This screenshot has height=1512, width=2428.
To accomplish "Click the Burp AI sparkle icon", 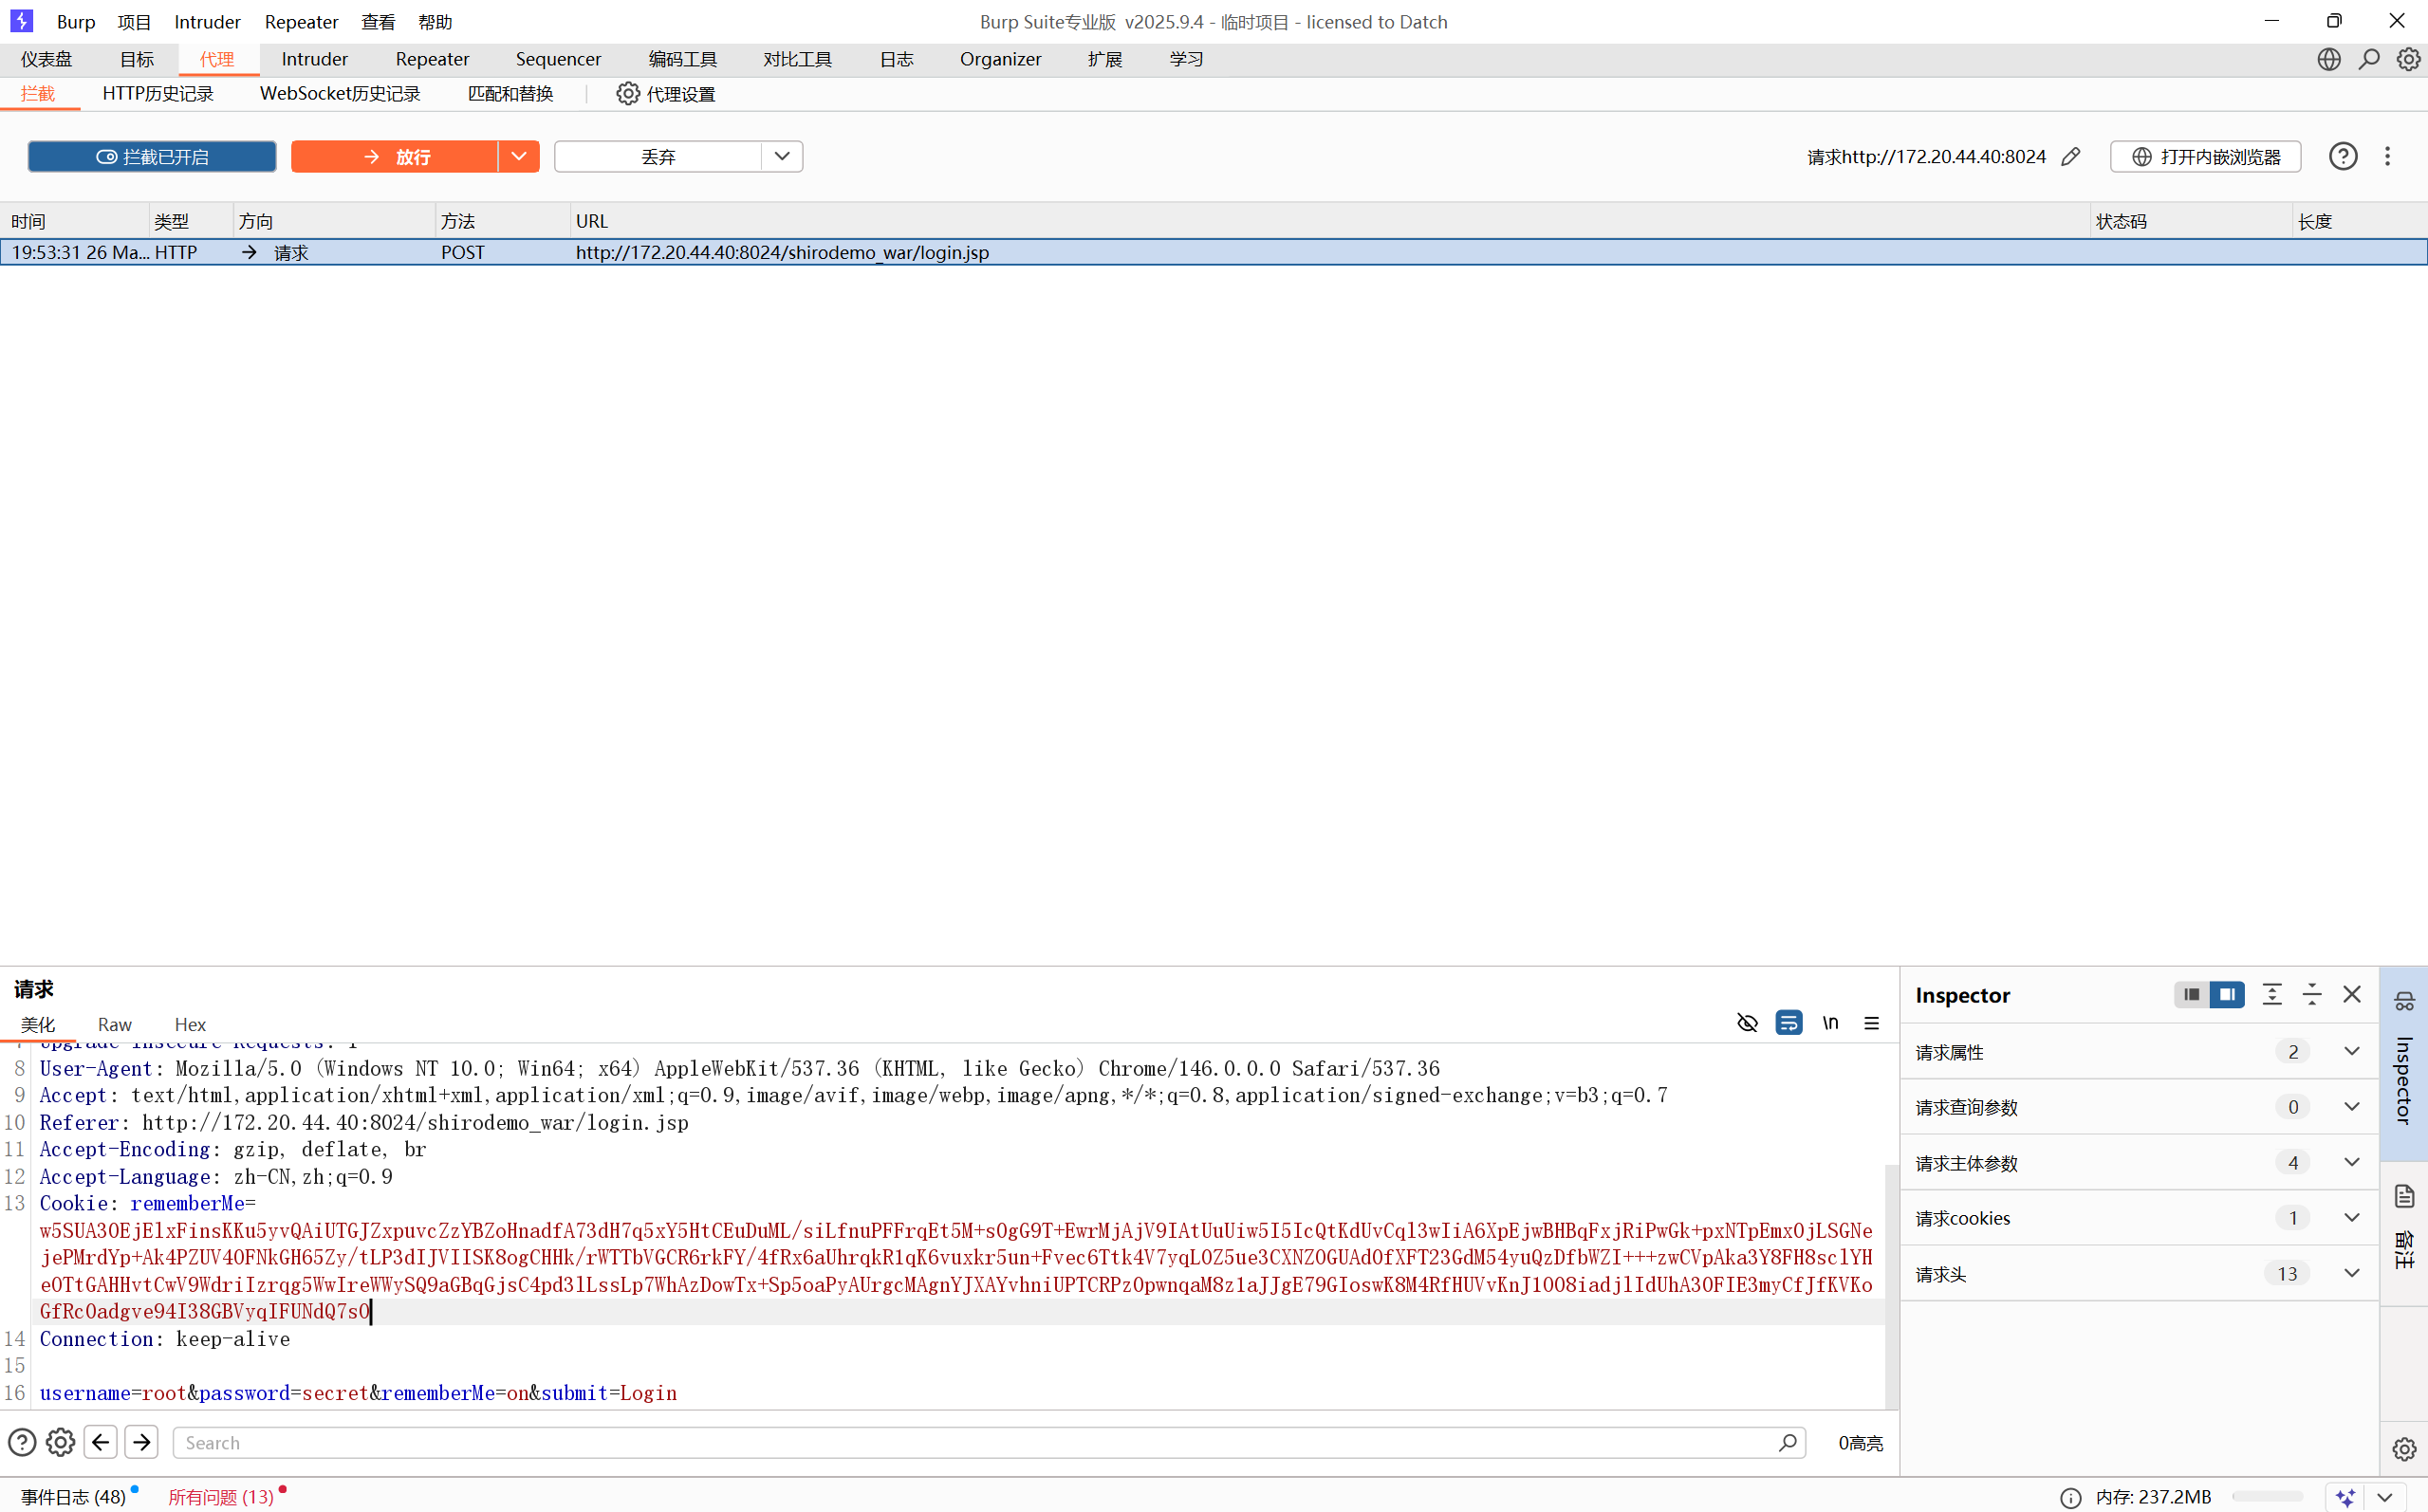I will (2345, 1497).
